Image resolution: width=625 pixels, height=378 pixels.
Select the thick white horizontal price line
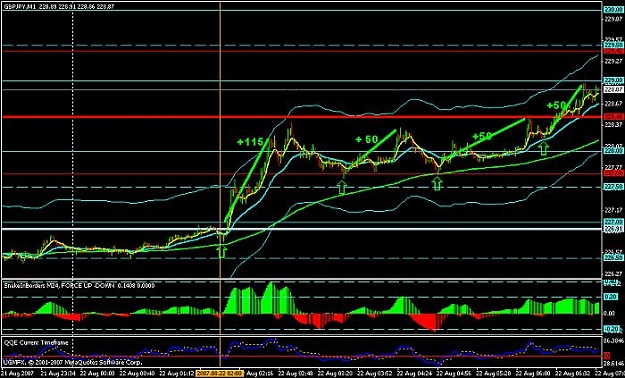303,229
